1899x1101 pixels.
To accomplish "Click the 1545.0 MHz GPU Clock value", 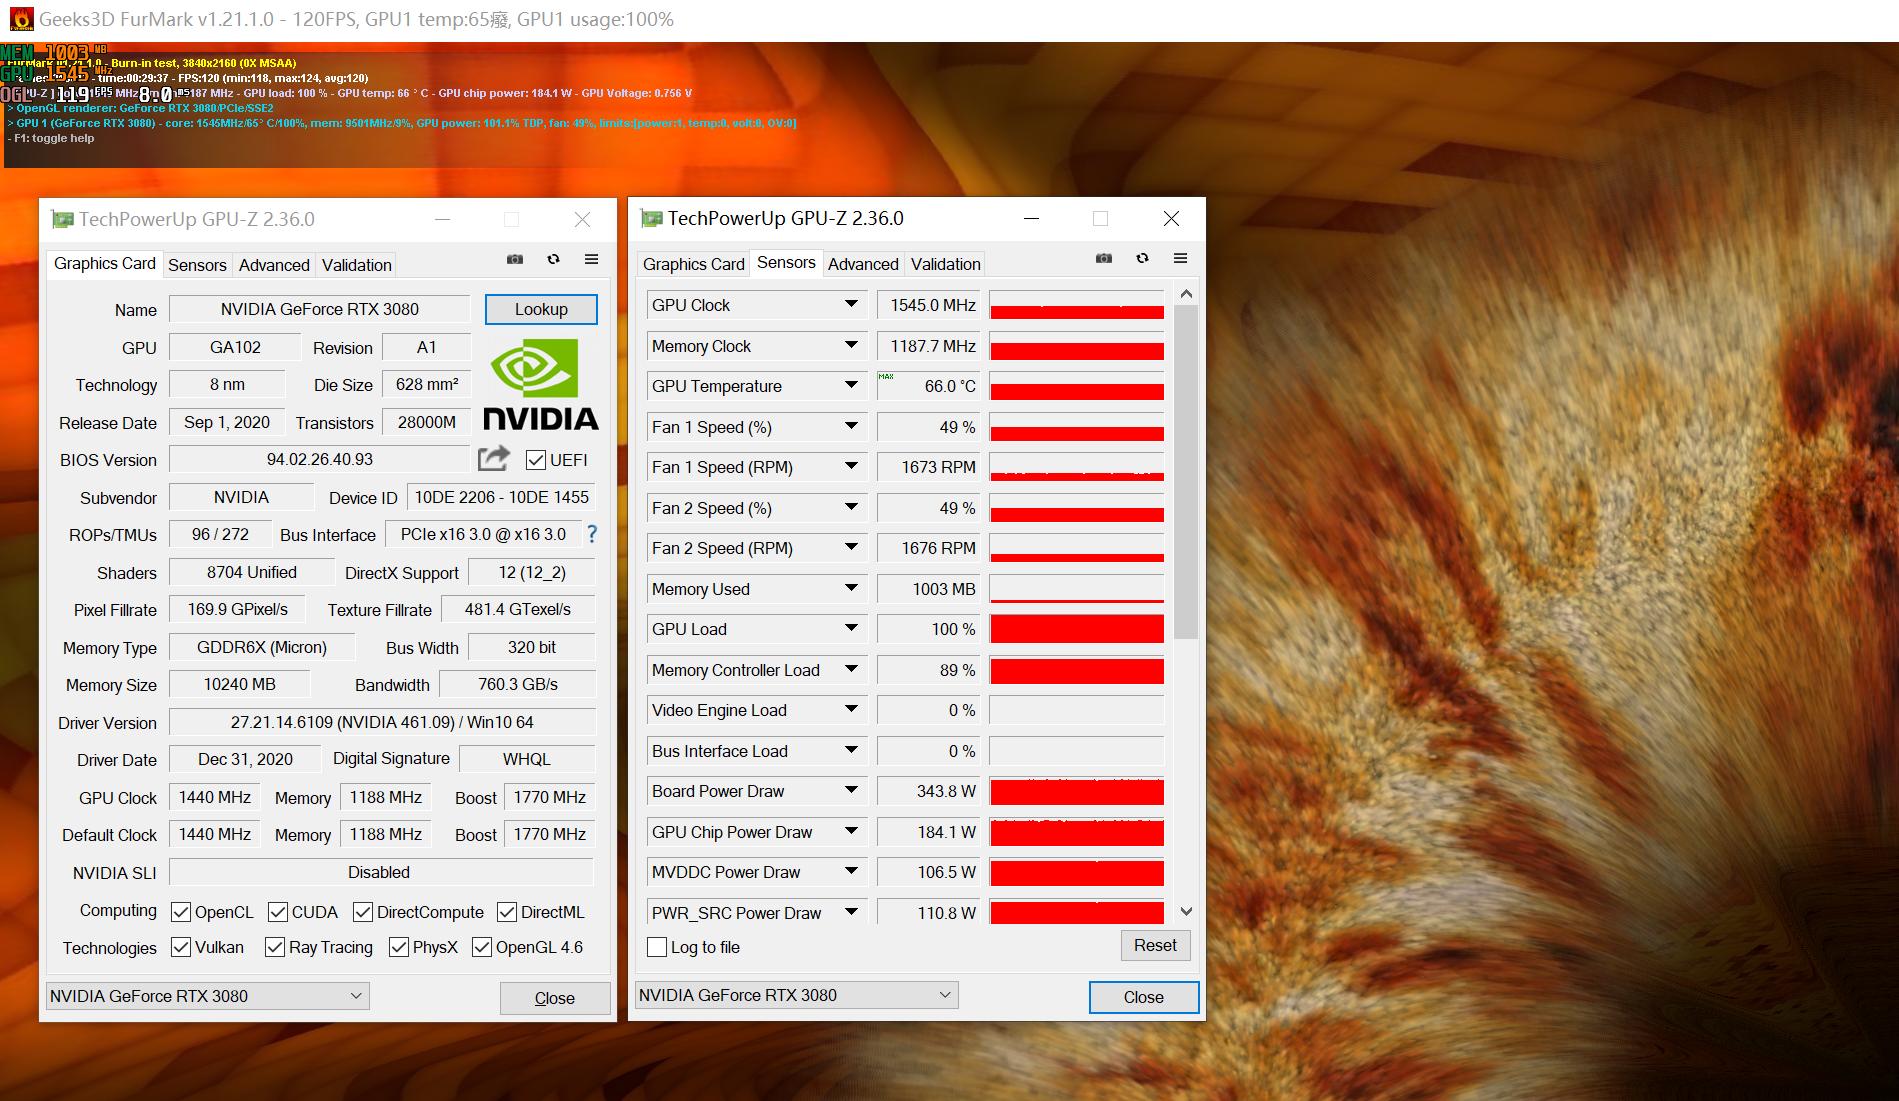I will pos(931,304).
